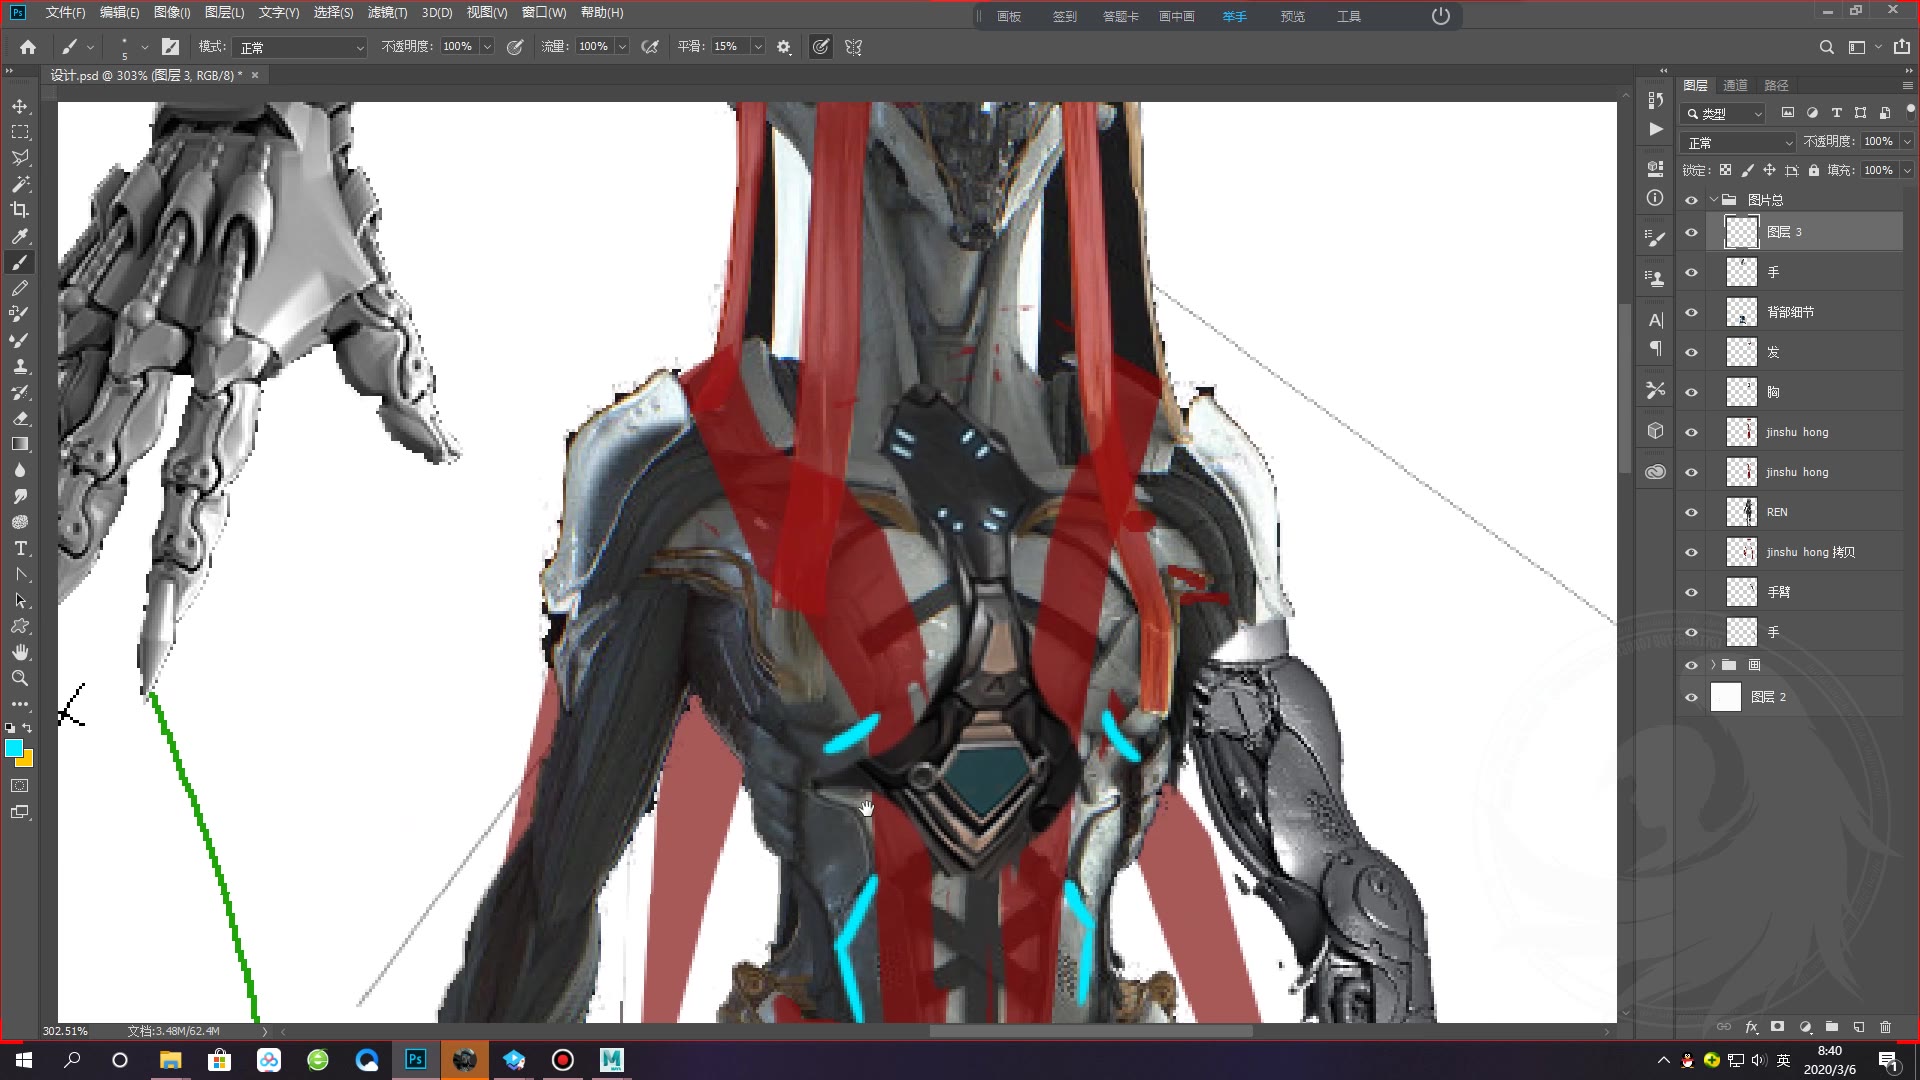This screenshot has height=1080, width=1920.
Task: Select the Magic Wand tool
Action: [x=20, y=184]
